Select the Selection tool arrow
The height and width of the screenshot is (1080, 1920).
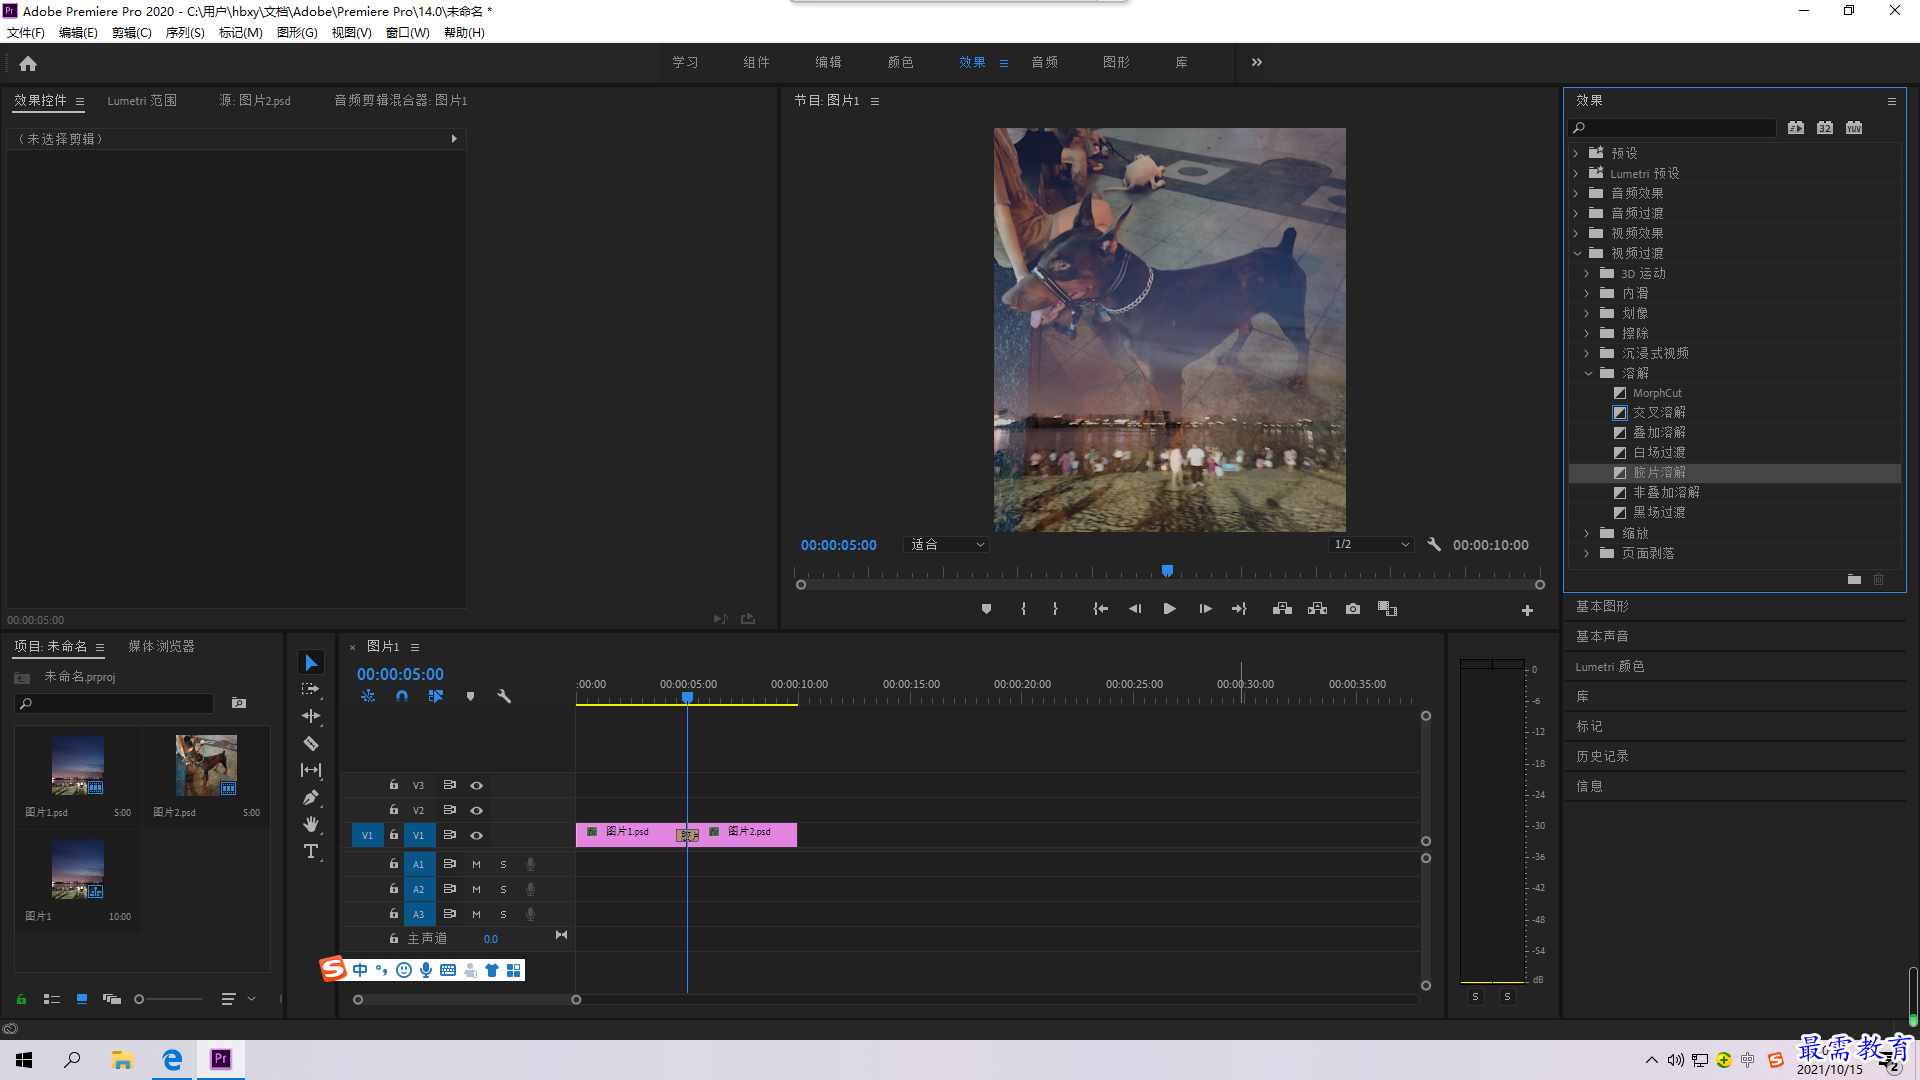coord(311,663)
